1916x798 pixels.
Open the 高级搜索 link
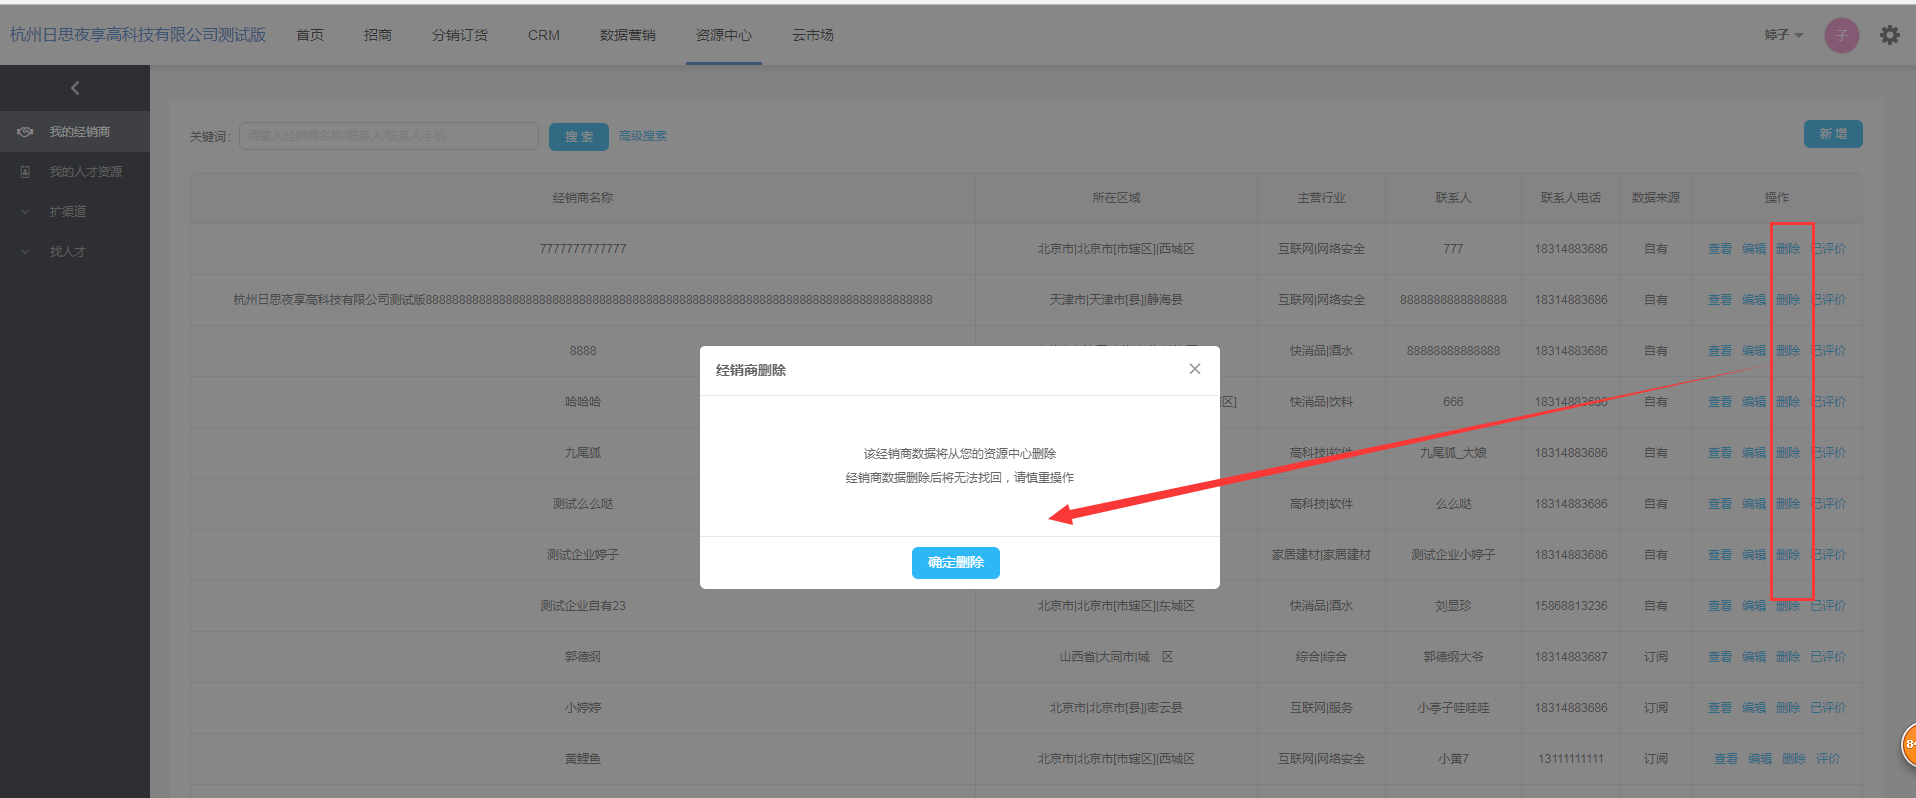[x=642, y=136]
